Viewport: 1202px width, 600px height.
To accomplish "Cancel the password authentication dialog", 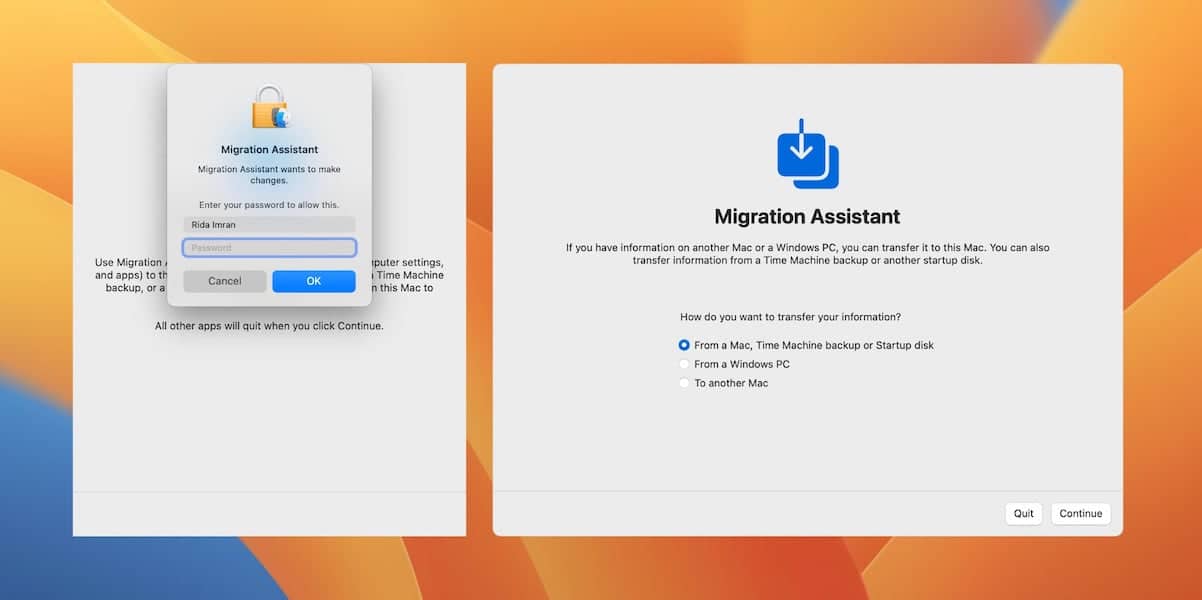I will coord(225,281).
